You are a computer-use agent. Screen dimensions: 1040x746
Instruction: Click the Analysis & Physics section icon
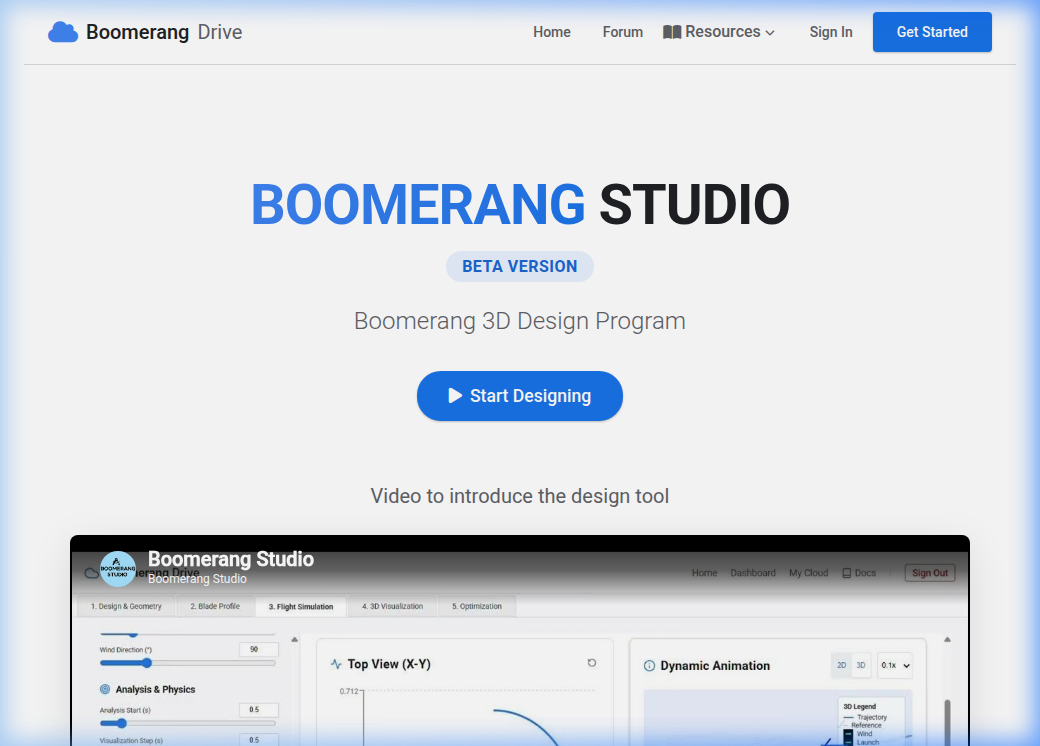[105, 689]
